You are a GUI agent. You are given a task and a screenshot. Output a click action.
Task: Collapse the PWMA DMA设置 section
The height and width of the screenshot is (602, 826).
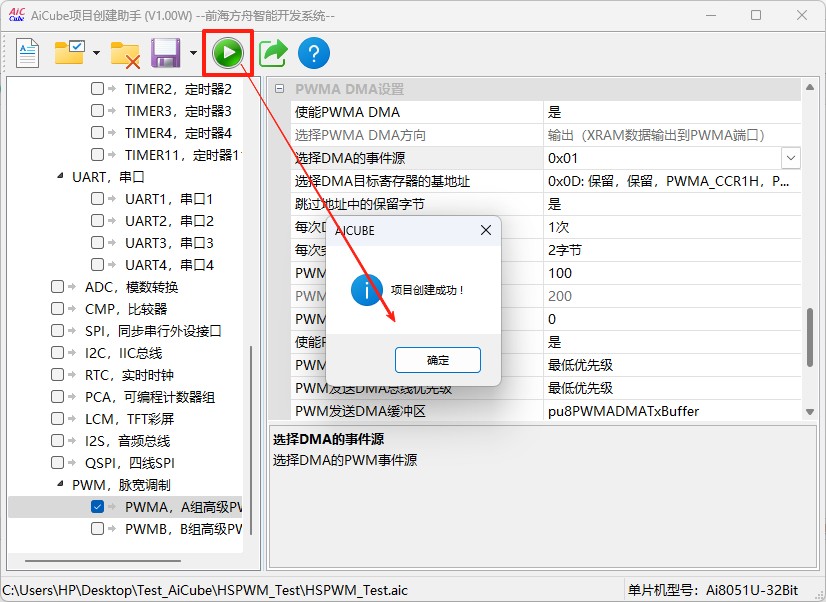pyautogui.click(x=280, y=88)
